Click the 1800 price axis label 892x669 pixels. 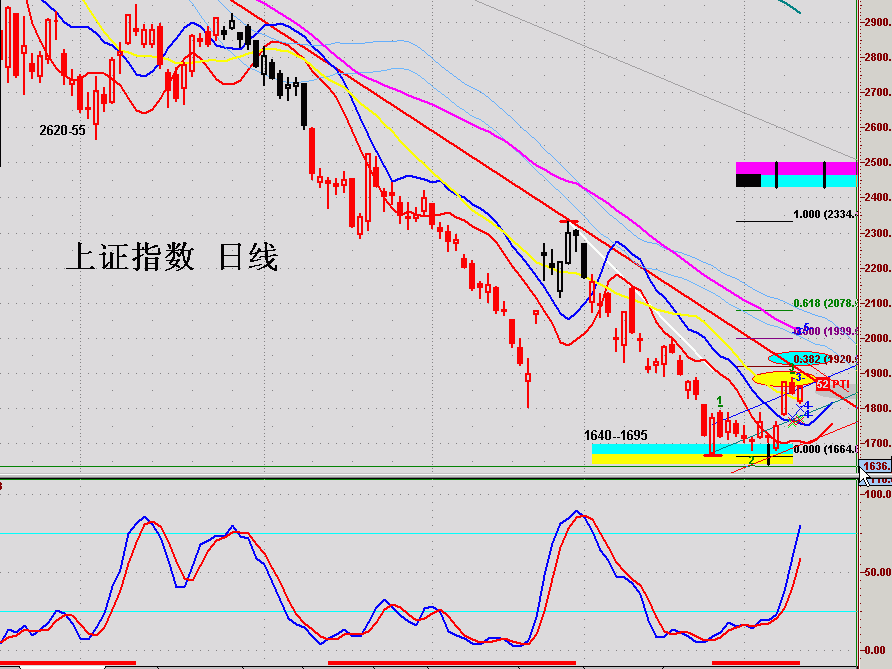(877, 408)
